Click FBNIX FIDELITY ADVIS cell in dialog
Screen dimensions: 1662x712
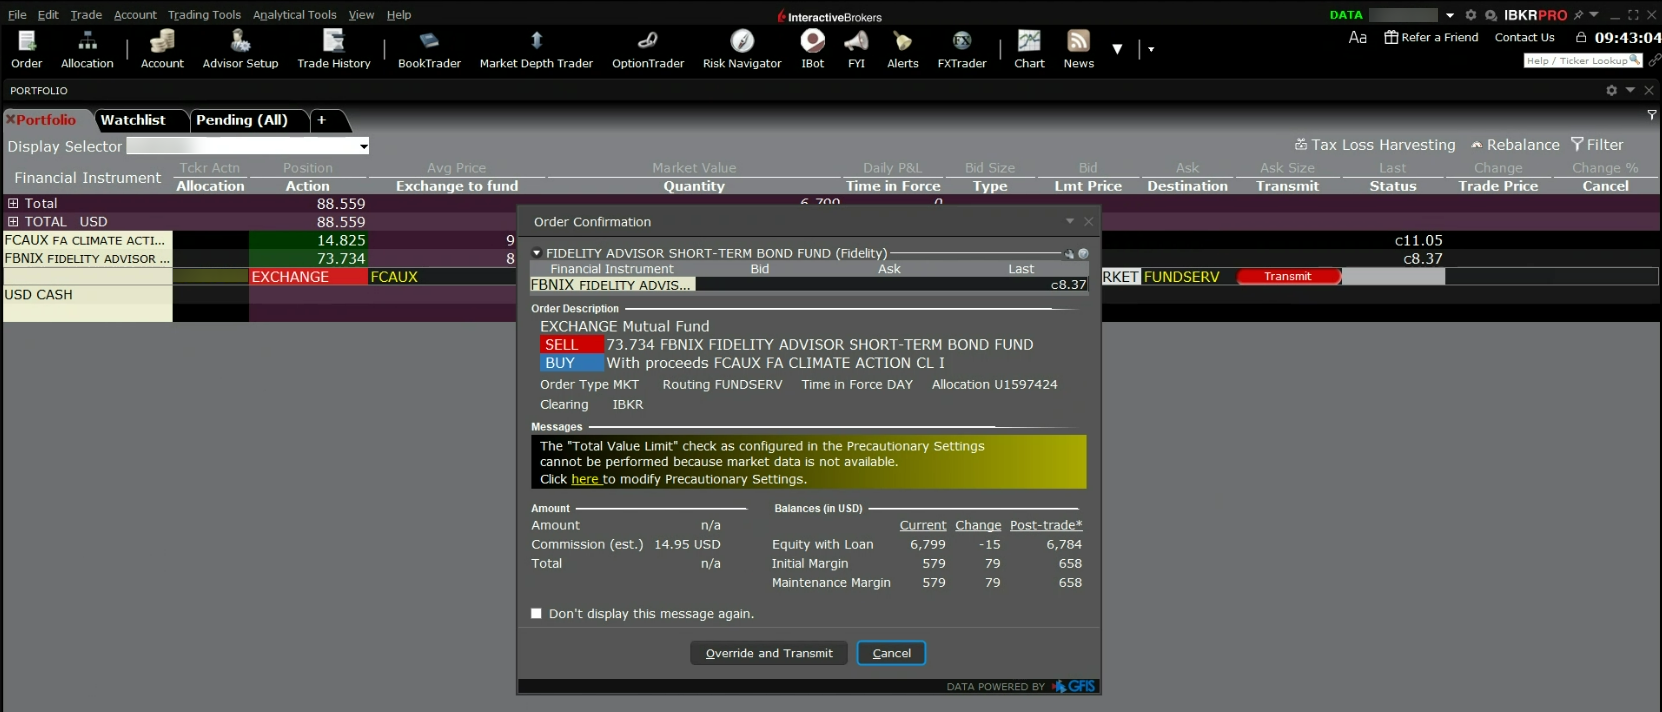612,285
